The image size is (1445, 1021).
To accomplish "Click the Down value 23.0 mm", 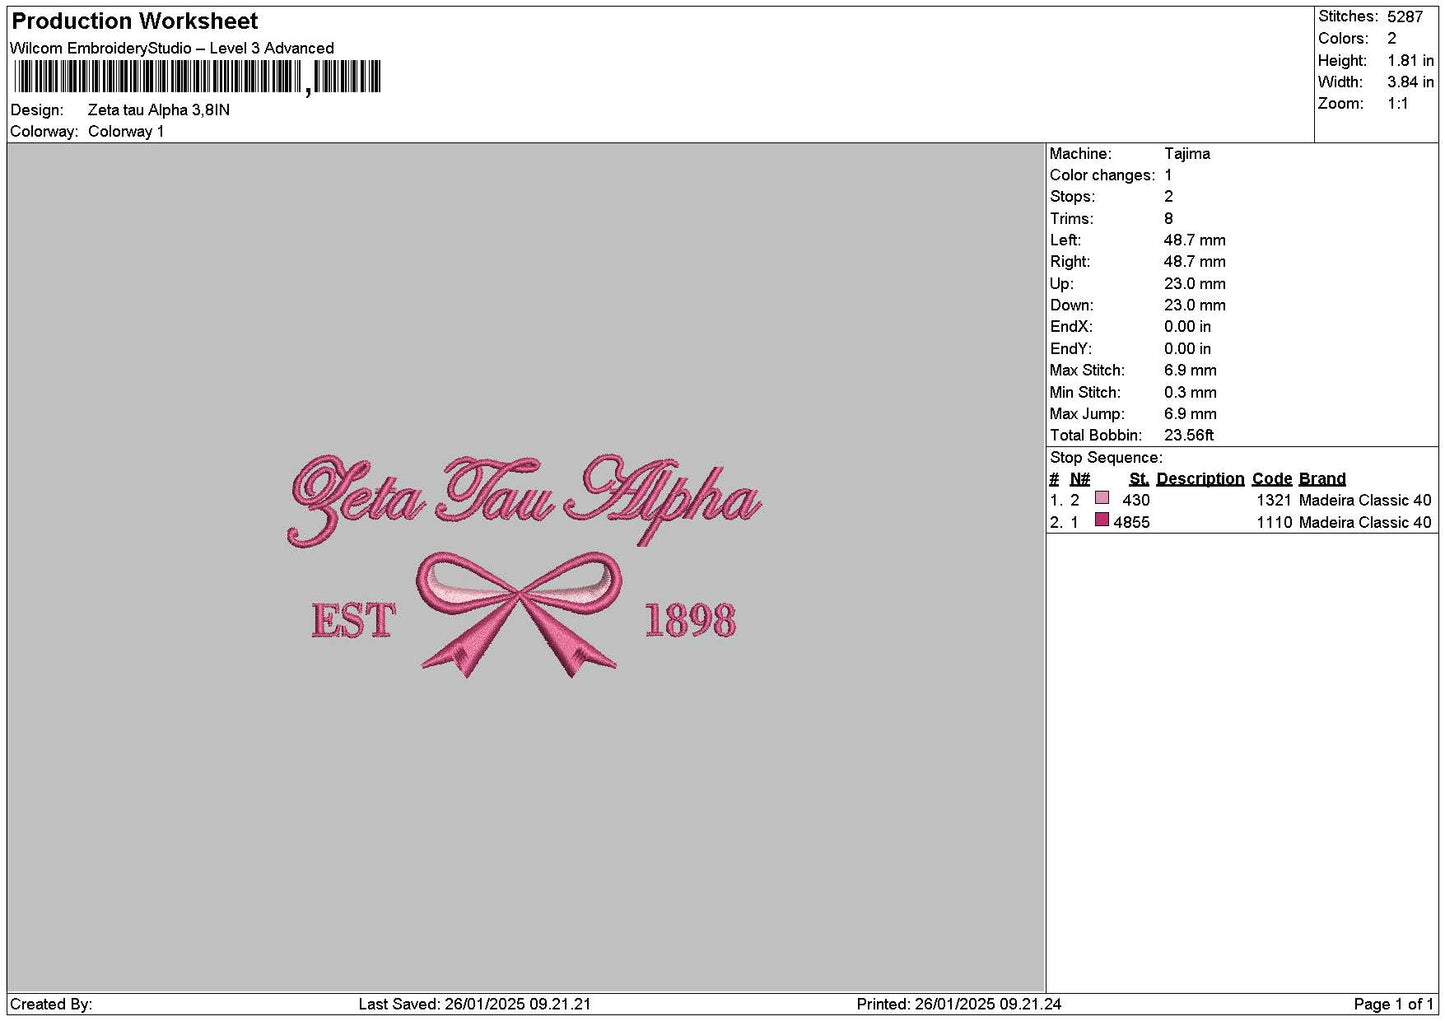I will (1195, 305).
